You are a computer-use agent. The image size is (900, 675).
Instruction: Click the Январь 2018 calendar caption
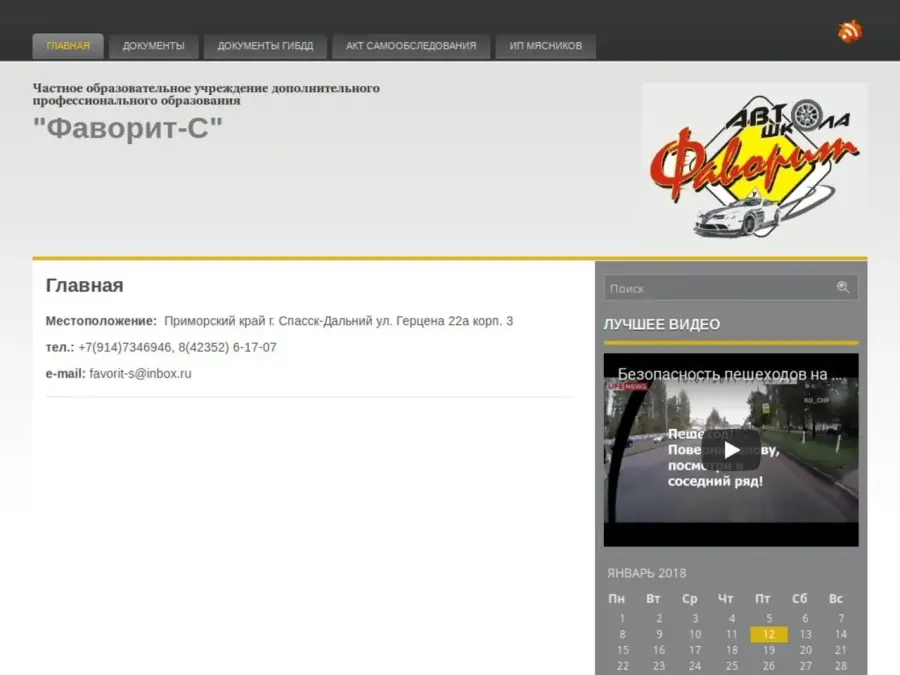646,573
